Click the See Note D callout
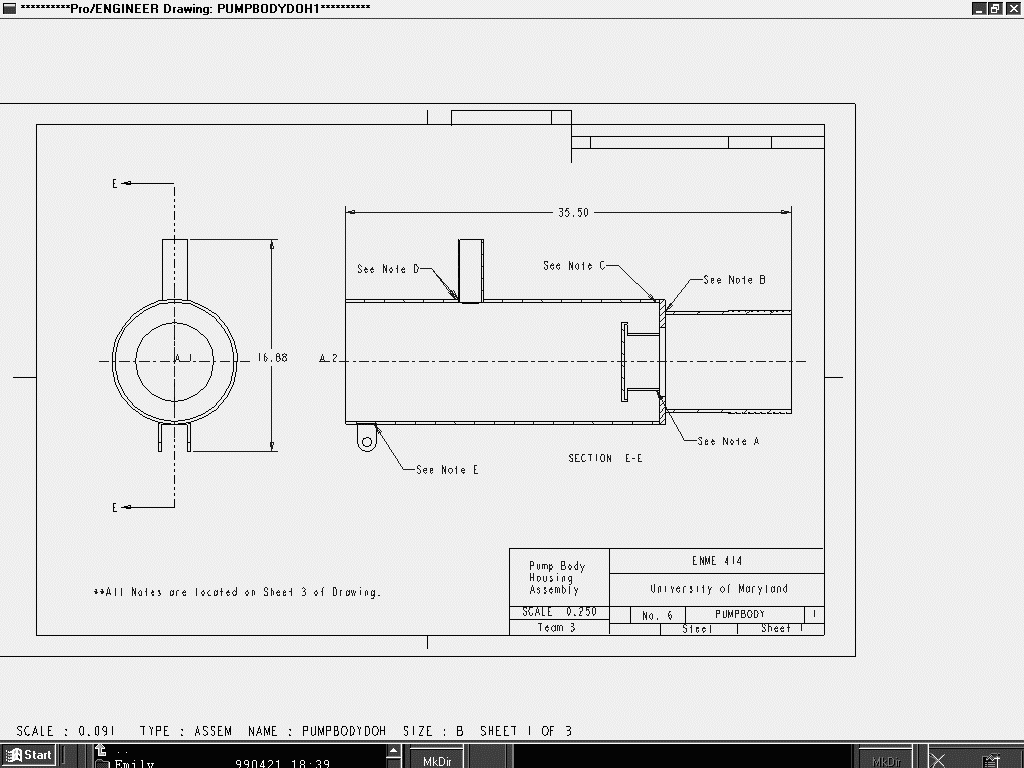The height and width of the screenshot is (768, 1024). pos(388,269)
